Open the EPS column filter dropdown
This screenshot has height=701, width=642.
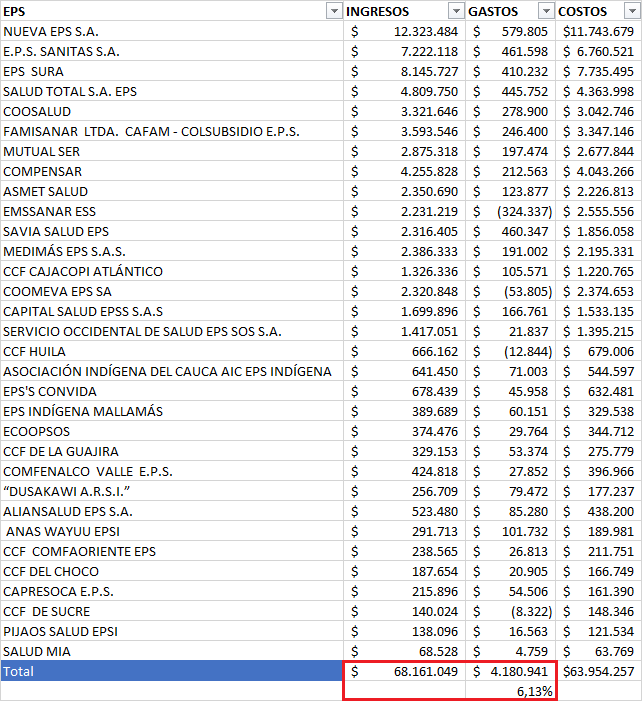coord(334,11)
